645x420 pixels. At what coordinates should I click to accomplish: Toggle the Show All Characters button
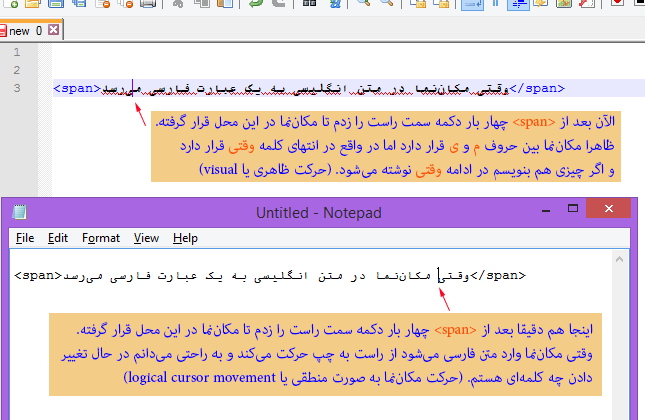click(x=495, y=3)
